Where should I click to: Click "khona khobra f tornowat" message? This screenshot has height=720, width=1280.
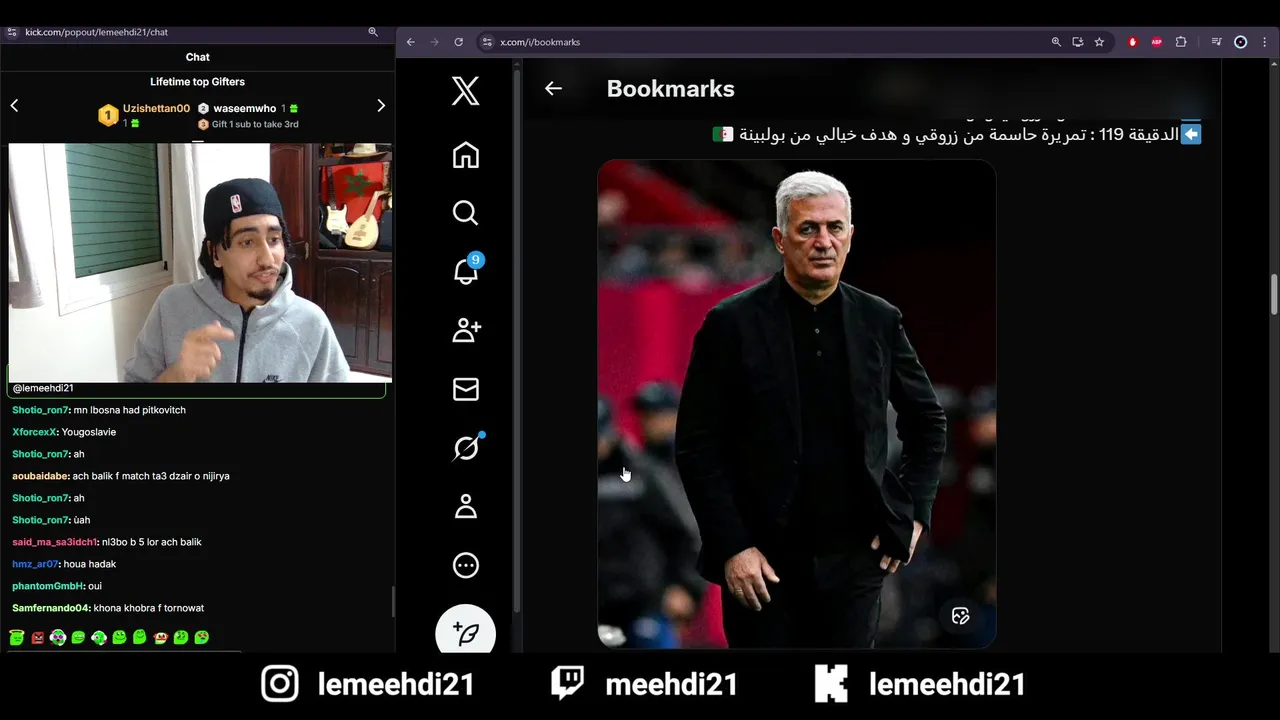tap(149, 608)
